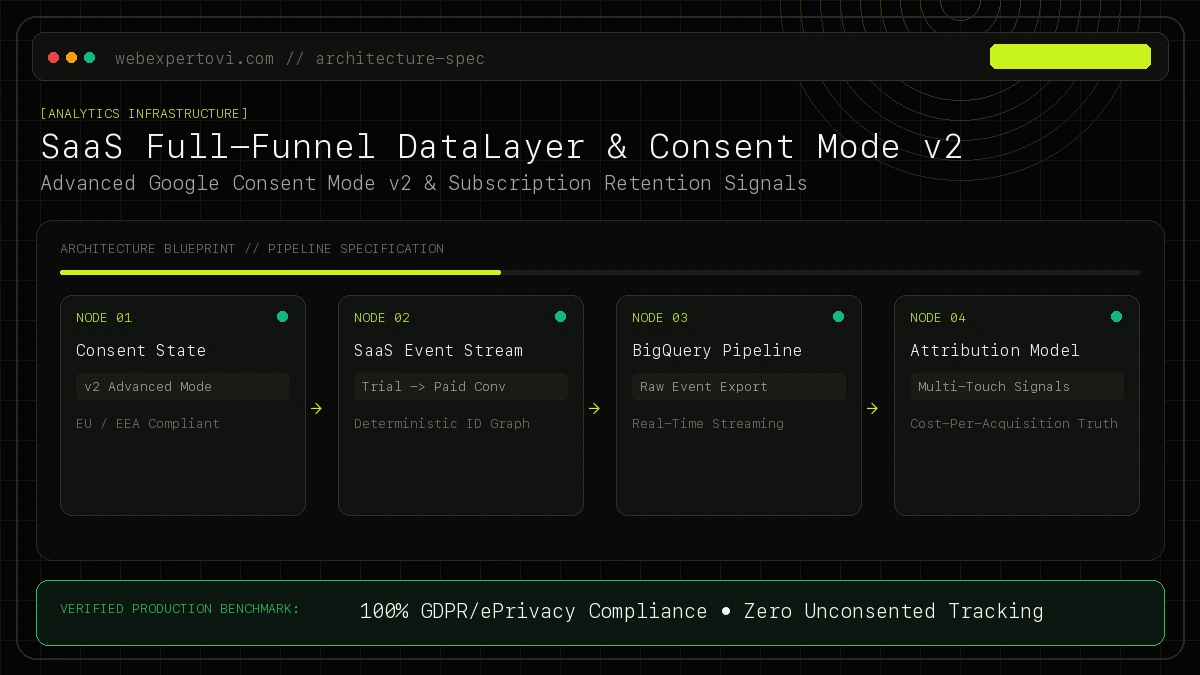
Task: Click the webexpertovi.com // architecture-spec address text
Action: point(300,58)
